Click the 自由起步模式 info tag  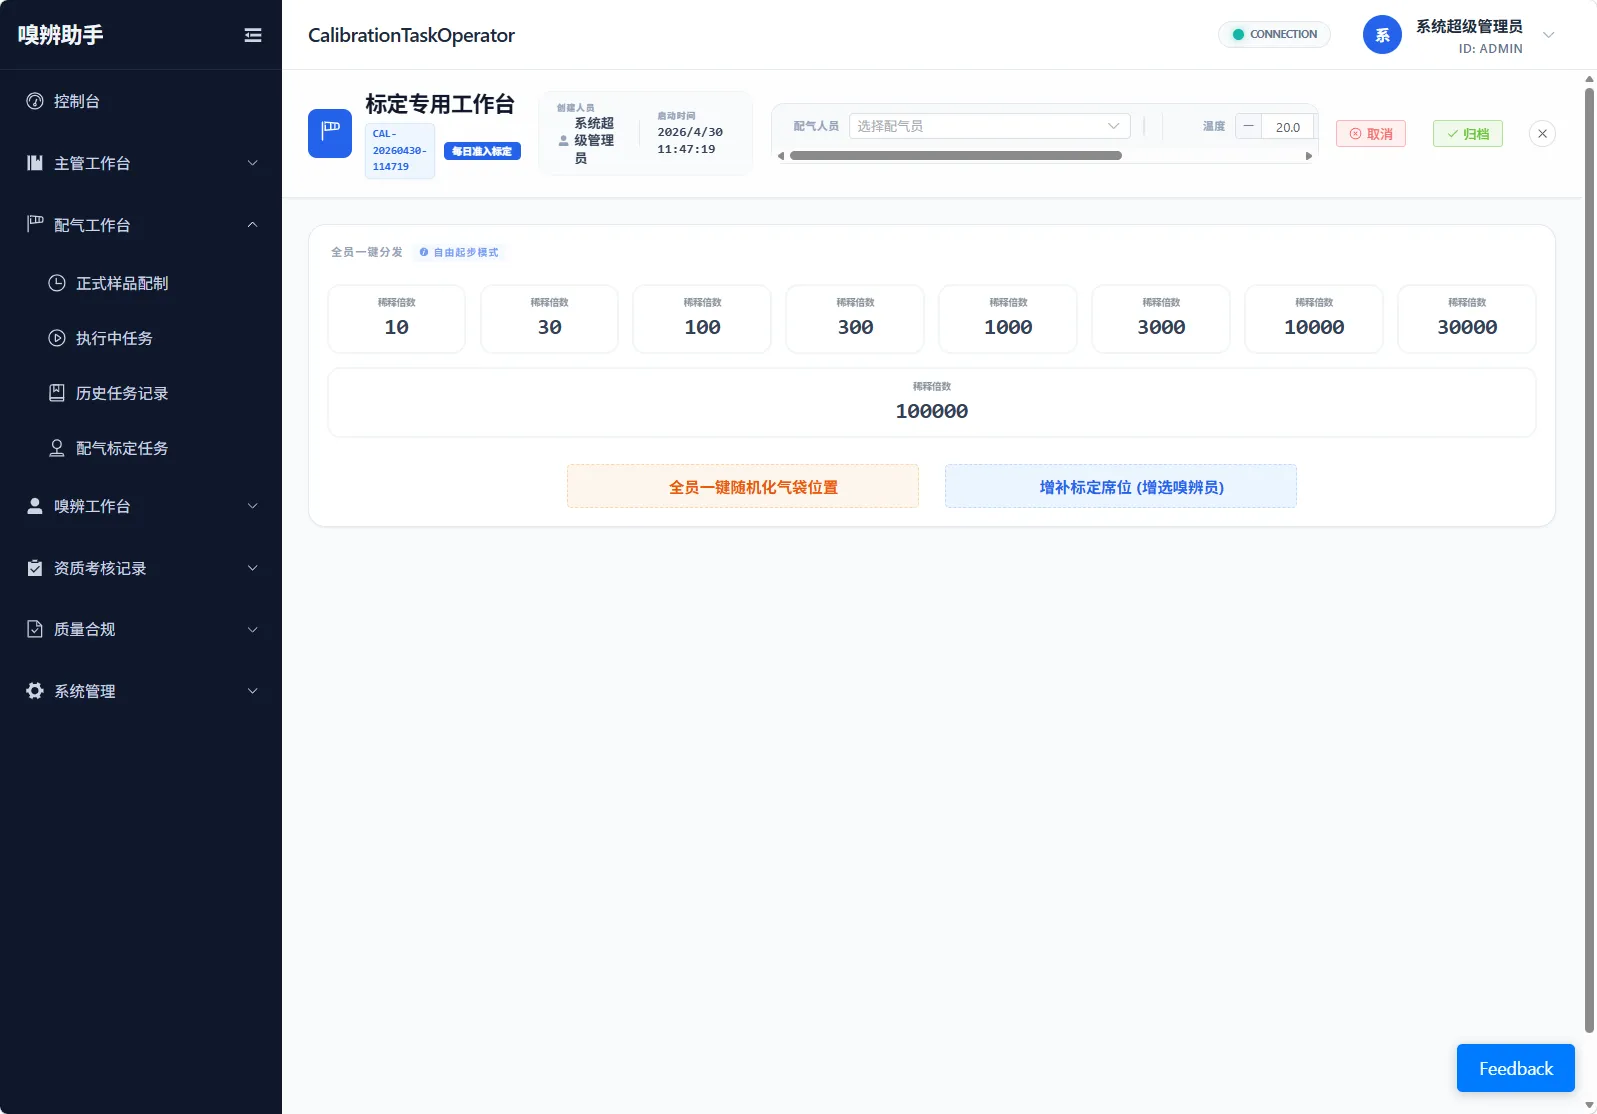(x=459, y=252)
